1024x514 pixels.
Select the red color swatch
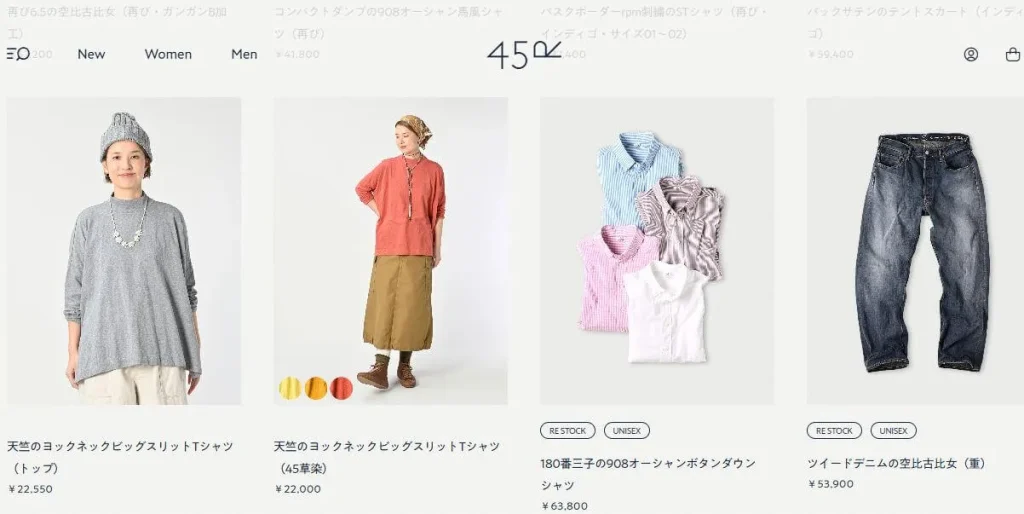tap(341, 388)
